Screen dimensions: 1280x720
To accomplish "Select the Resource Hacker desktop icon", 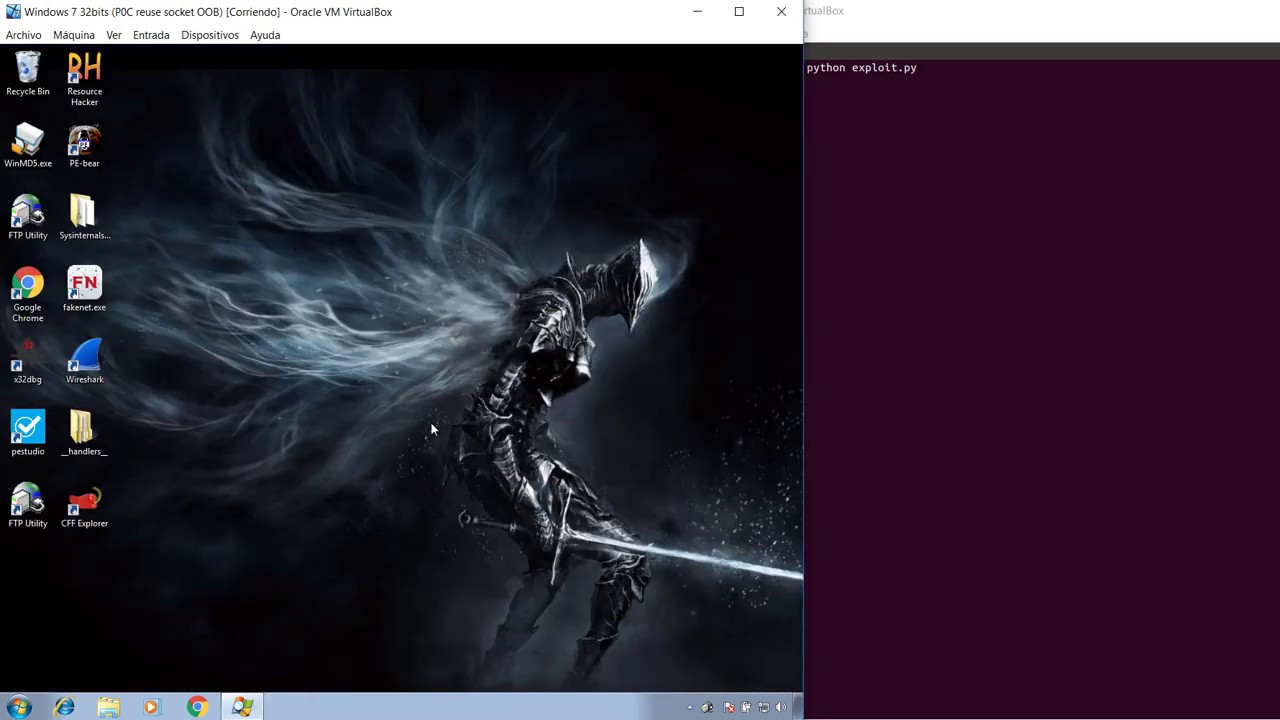I will 84,80.
